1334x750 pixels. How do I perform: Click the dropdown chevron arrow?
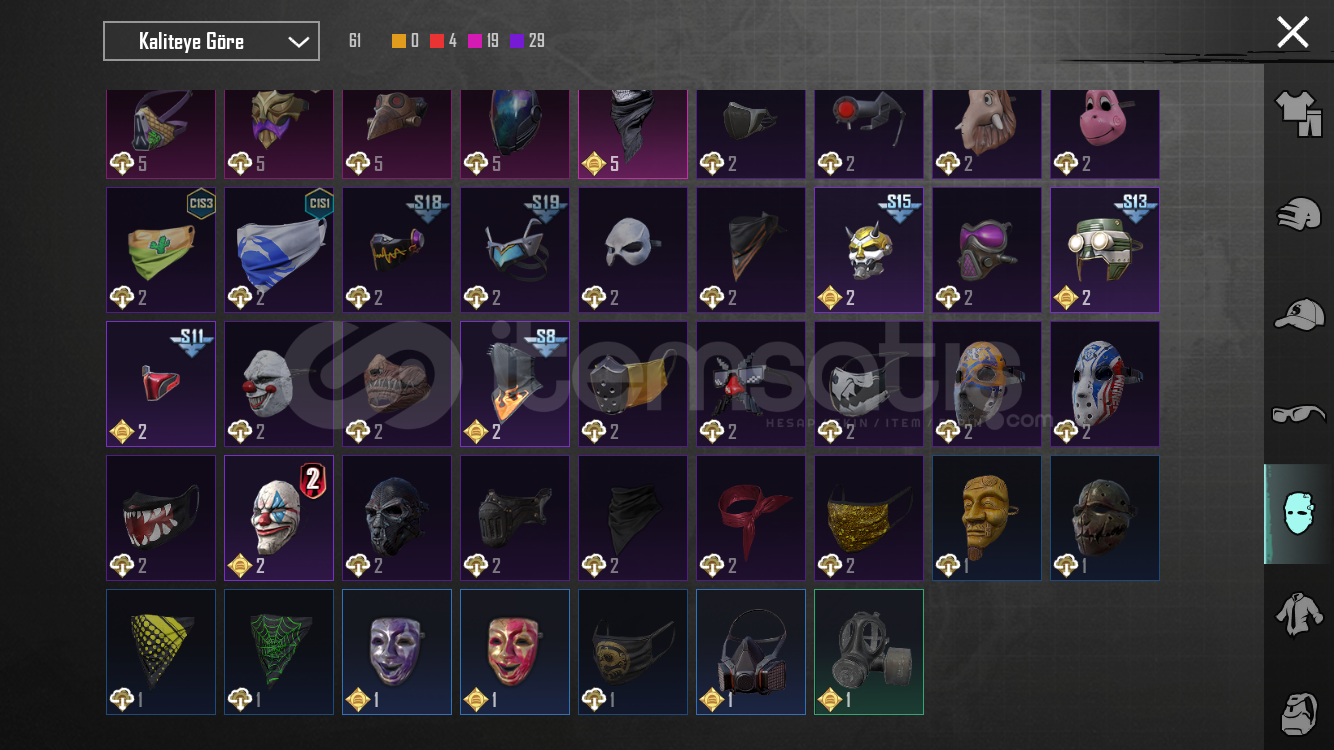[x=298, y=42]
